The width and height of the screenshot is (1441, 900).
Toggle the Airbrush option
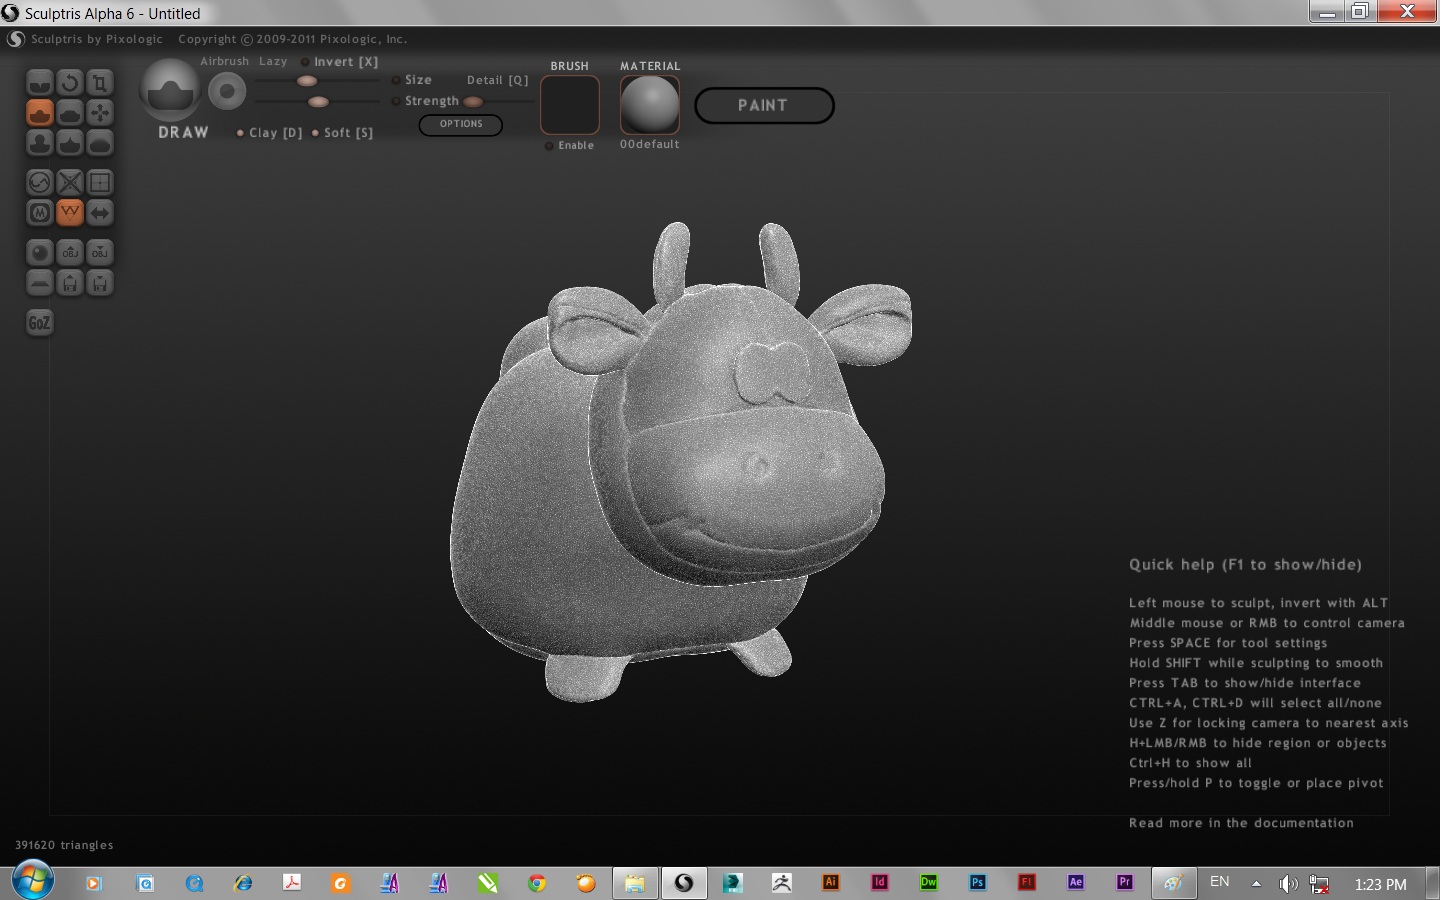click(224, 61)
